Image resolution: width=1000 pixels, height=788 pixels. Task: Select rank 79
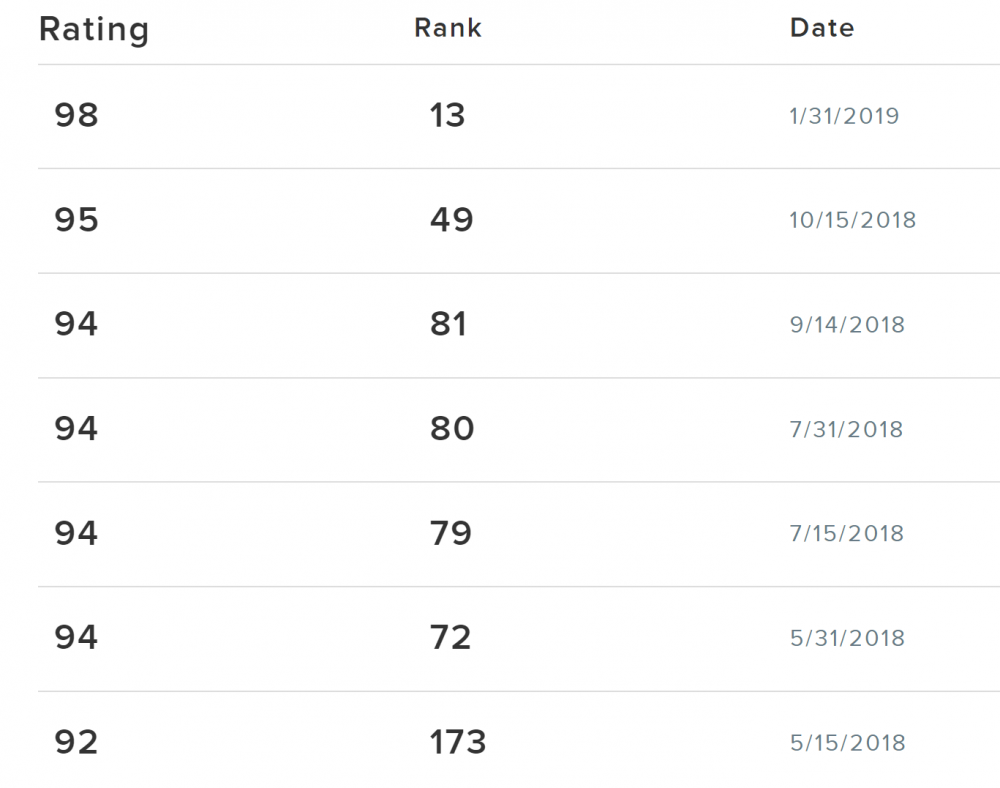coord(451,533)
